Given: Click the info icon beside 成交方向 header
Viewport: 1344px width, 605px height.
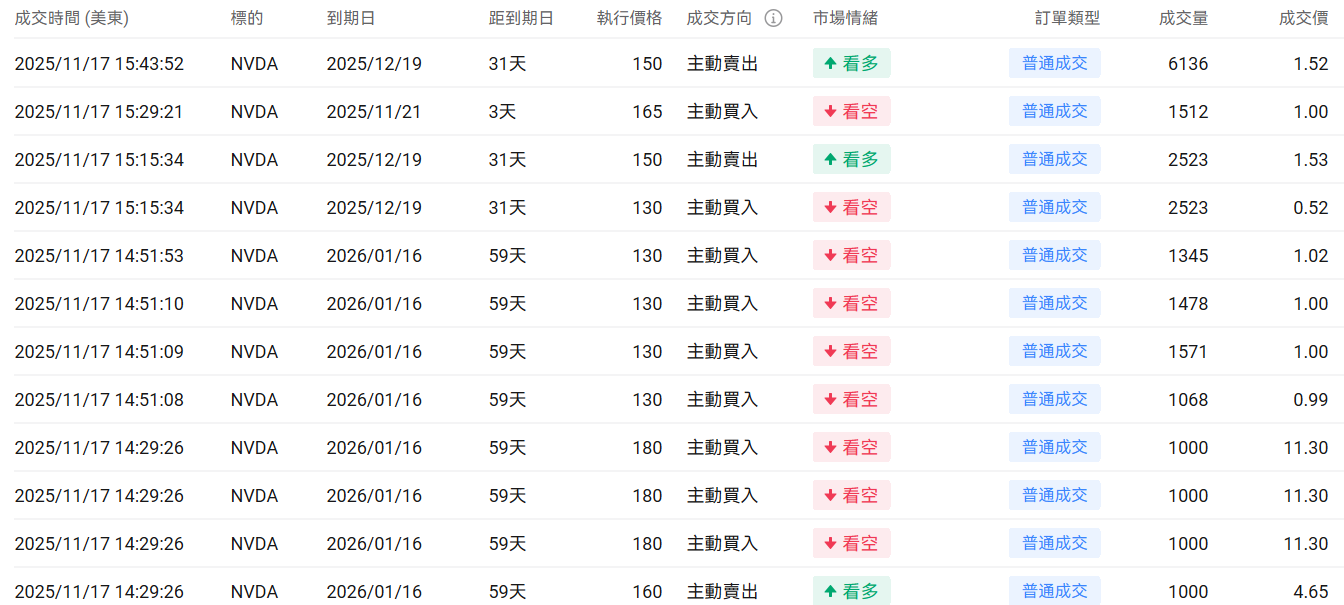Looking at the screenshot, I should [773, 18].
